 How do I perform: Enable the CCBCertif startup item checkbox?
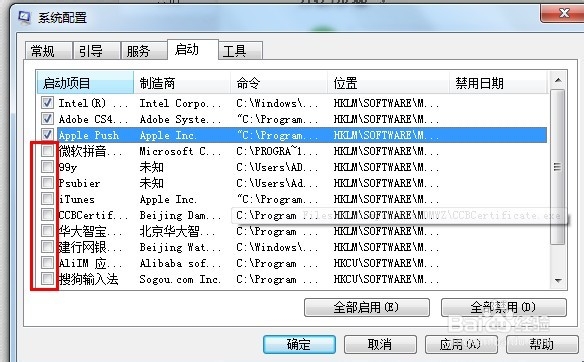pyautogui.click(x=47, y=215)
